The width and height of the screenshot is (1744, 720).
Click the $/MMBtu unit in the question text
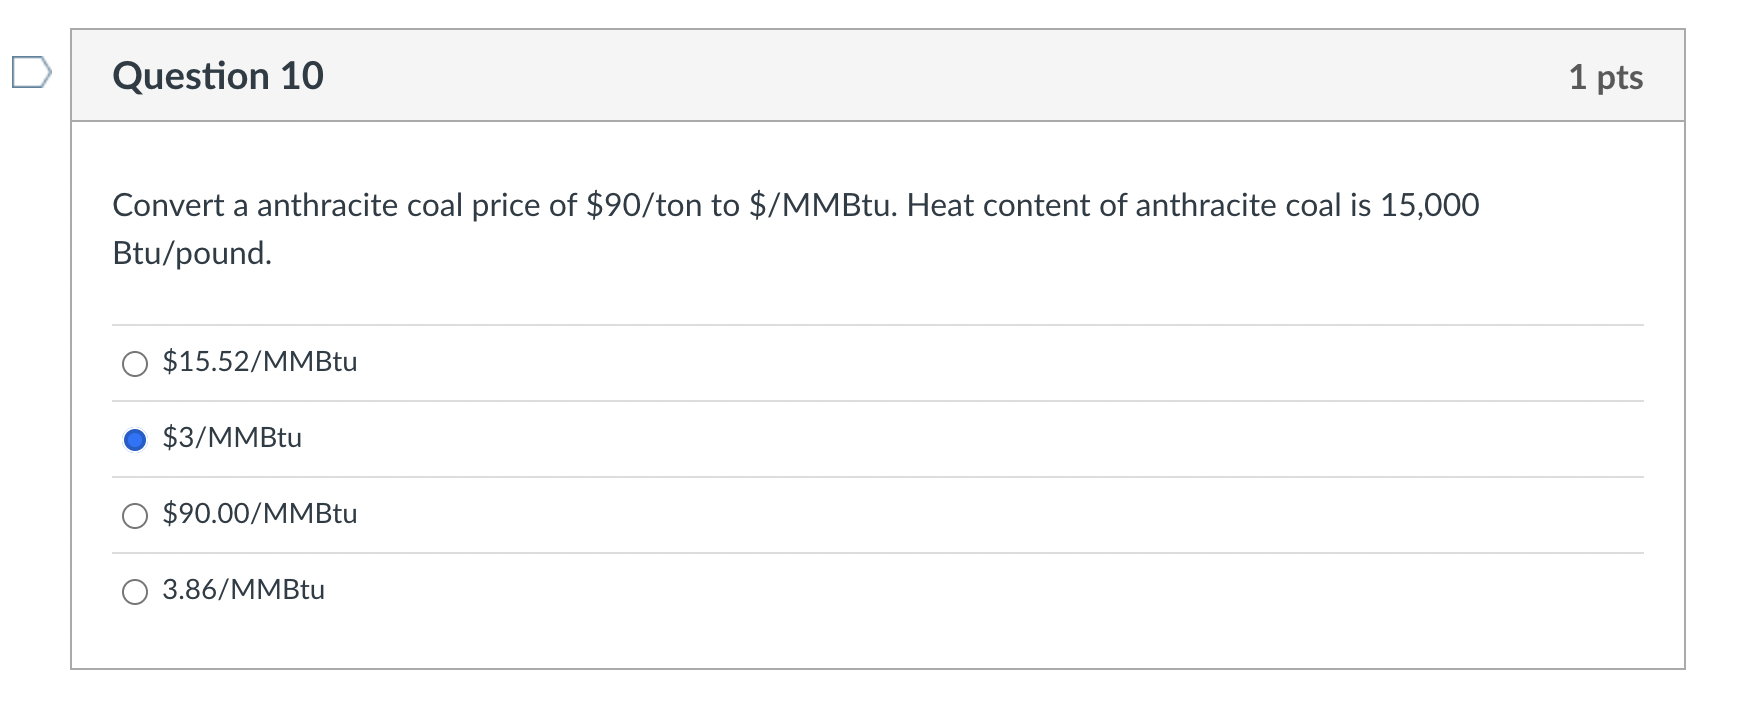[x=822, y=205]
